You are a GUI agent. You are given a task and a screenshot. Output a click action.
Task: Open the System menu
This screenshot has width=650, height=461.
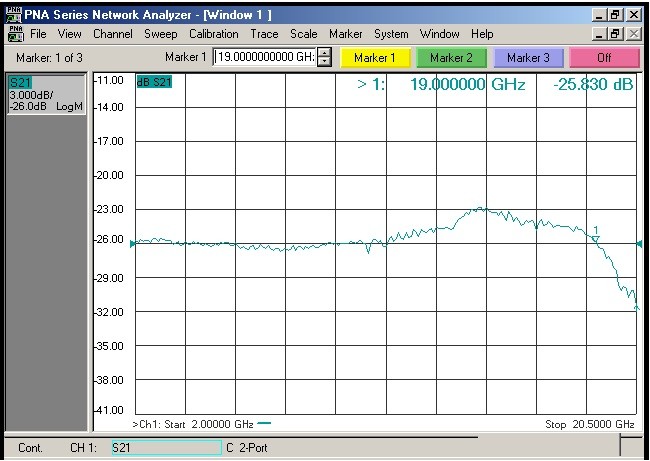coord(391,34)
